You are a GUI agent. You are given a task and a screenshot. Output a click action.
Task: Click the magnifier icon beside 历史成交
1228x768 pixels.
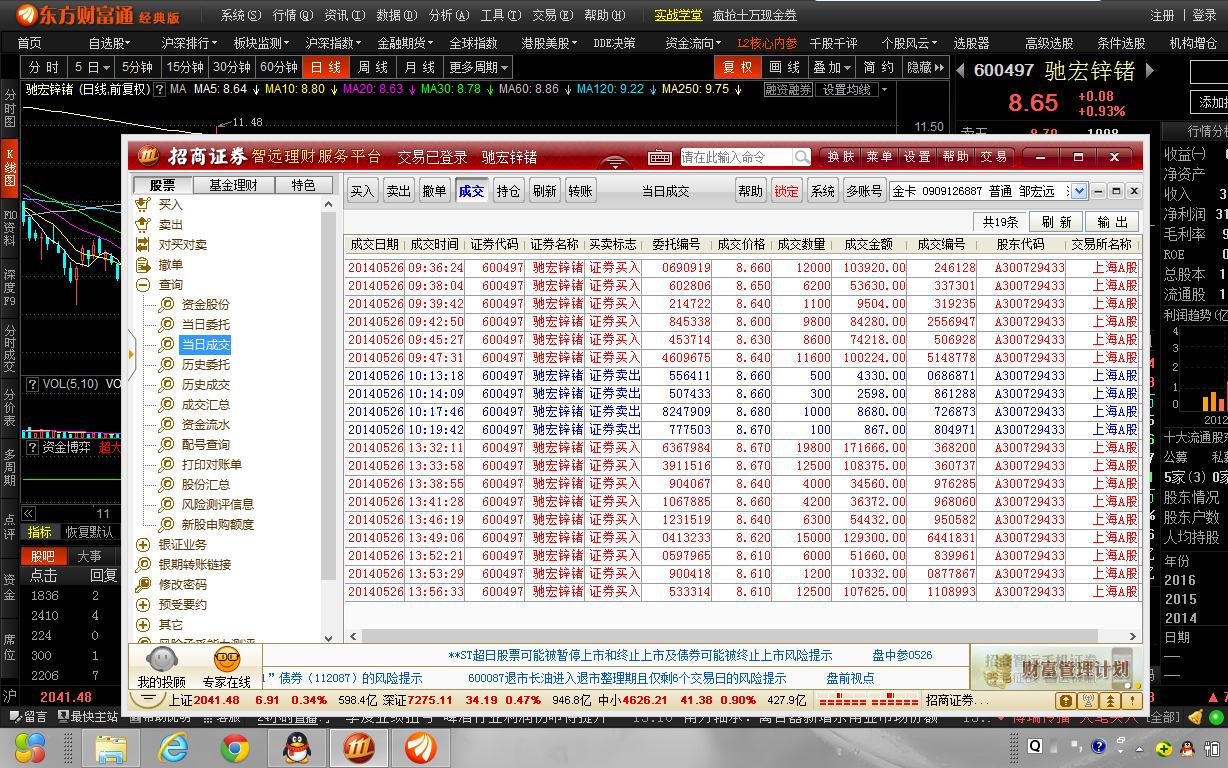[166, 385]
